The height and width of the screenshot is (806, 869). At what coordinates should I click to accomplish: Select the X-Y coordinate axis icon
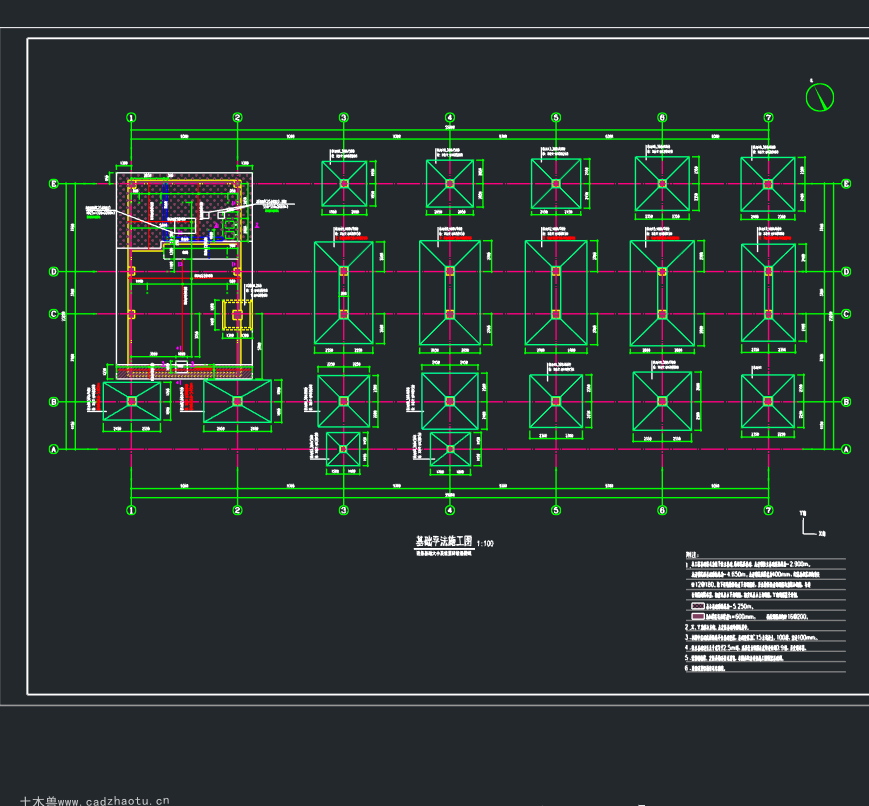click(812, 524)
